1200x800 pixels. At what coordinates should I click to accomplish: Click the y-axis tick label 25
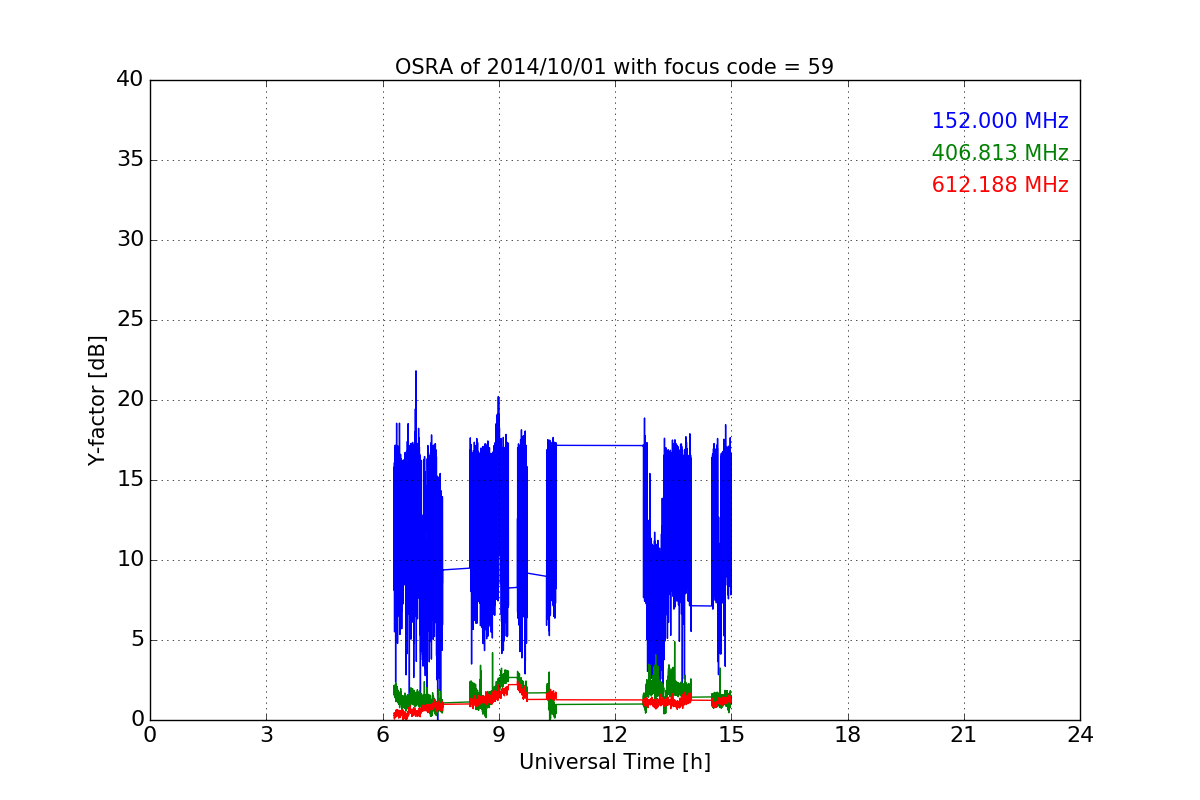pos(130,320)
